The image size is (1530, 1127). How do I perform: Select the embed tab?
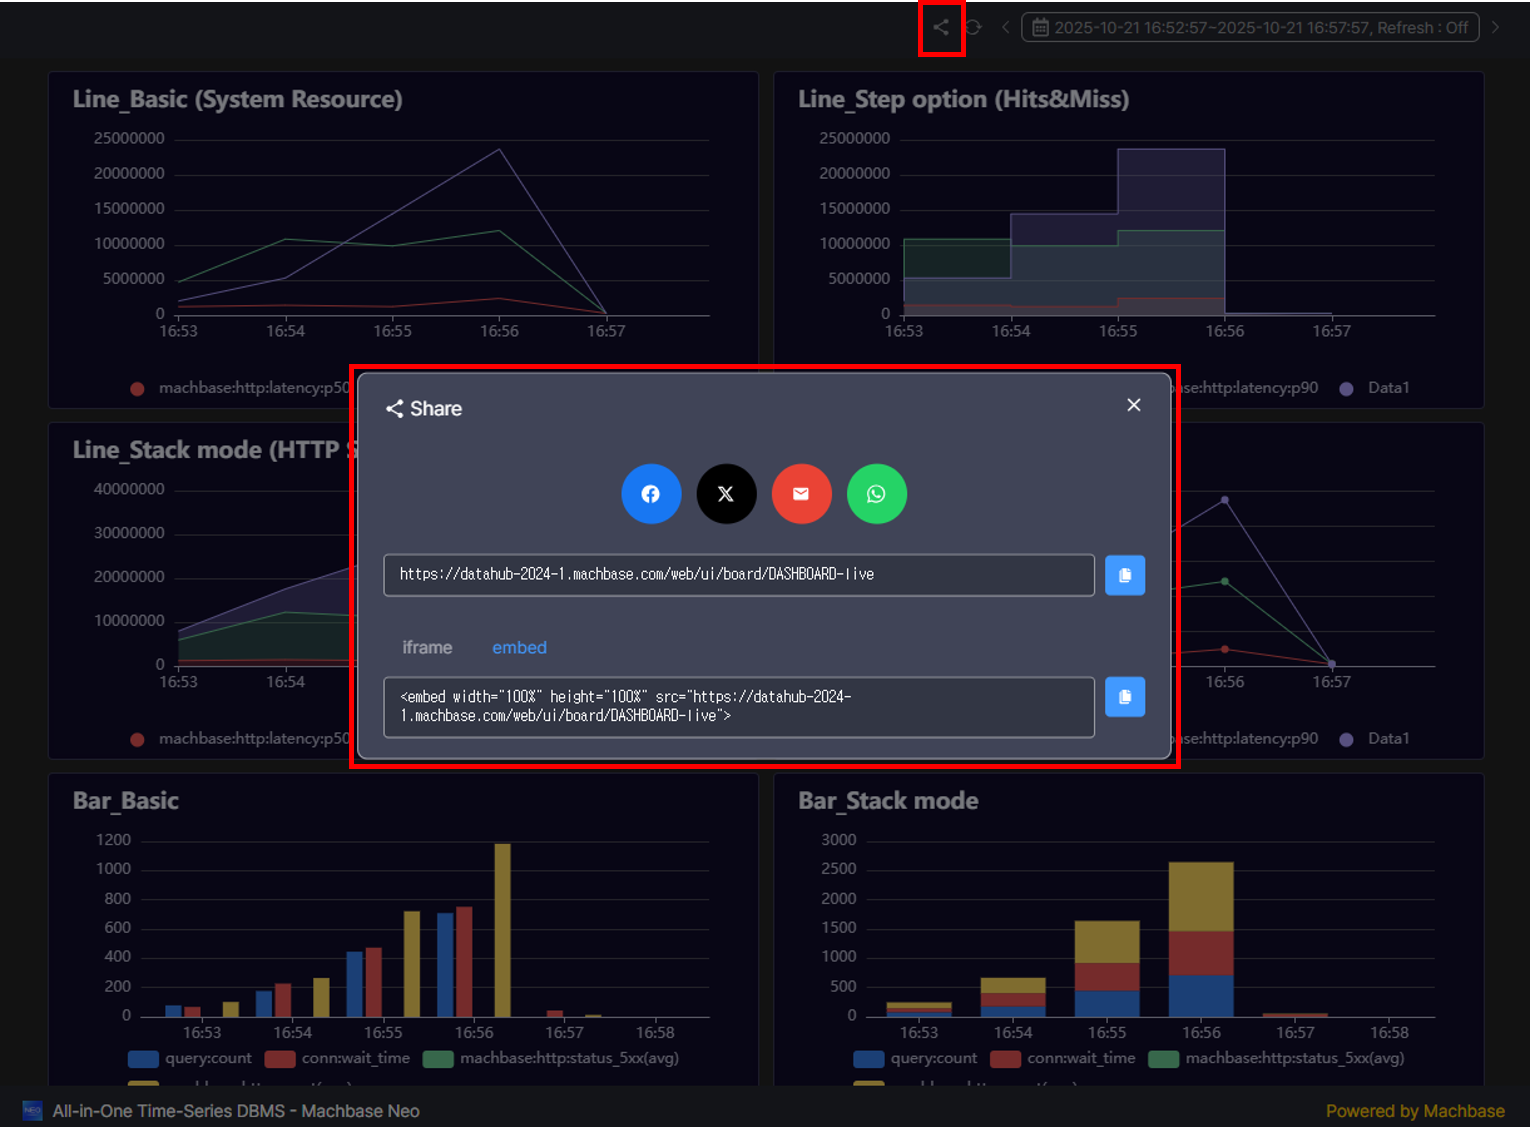pyautogui.click(x=519, y=648)
